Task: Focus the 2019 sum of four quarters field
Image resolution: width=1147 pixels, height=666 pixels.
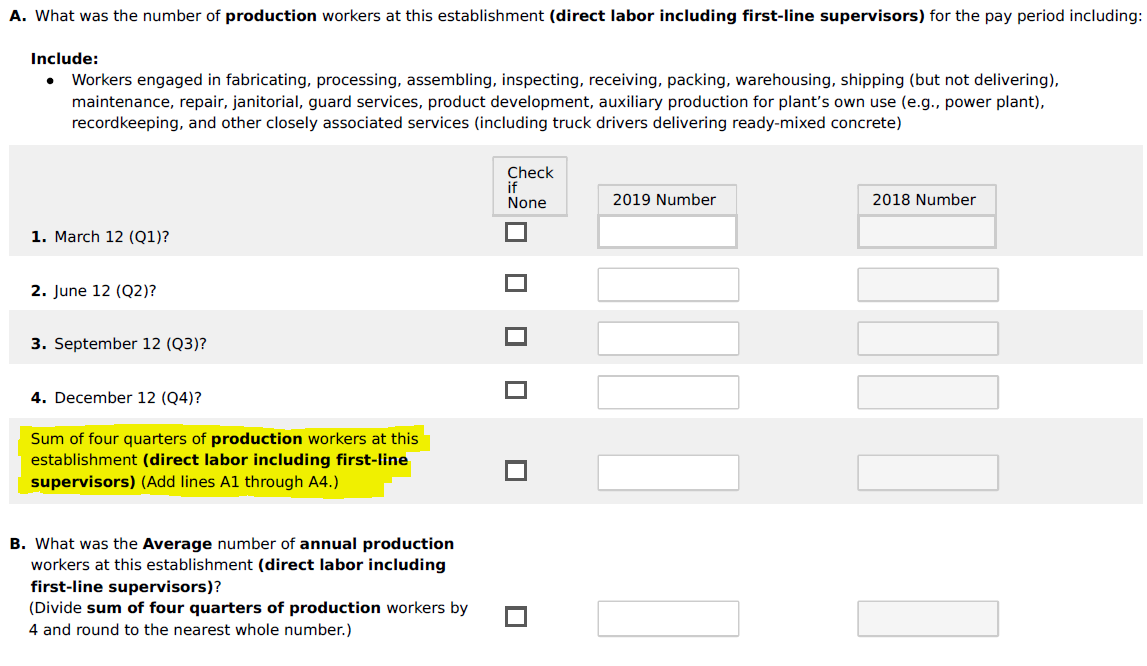Action: tap(668, 472)
